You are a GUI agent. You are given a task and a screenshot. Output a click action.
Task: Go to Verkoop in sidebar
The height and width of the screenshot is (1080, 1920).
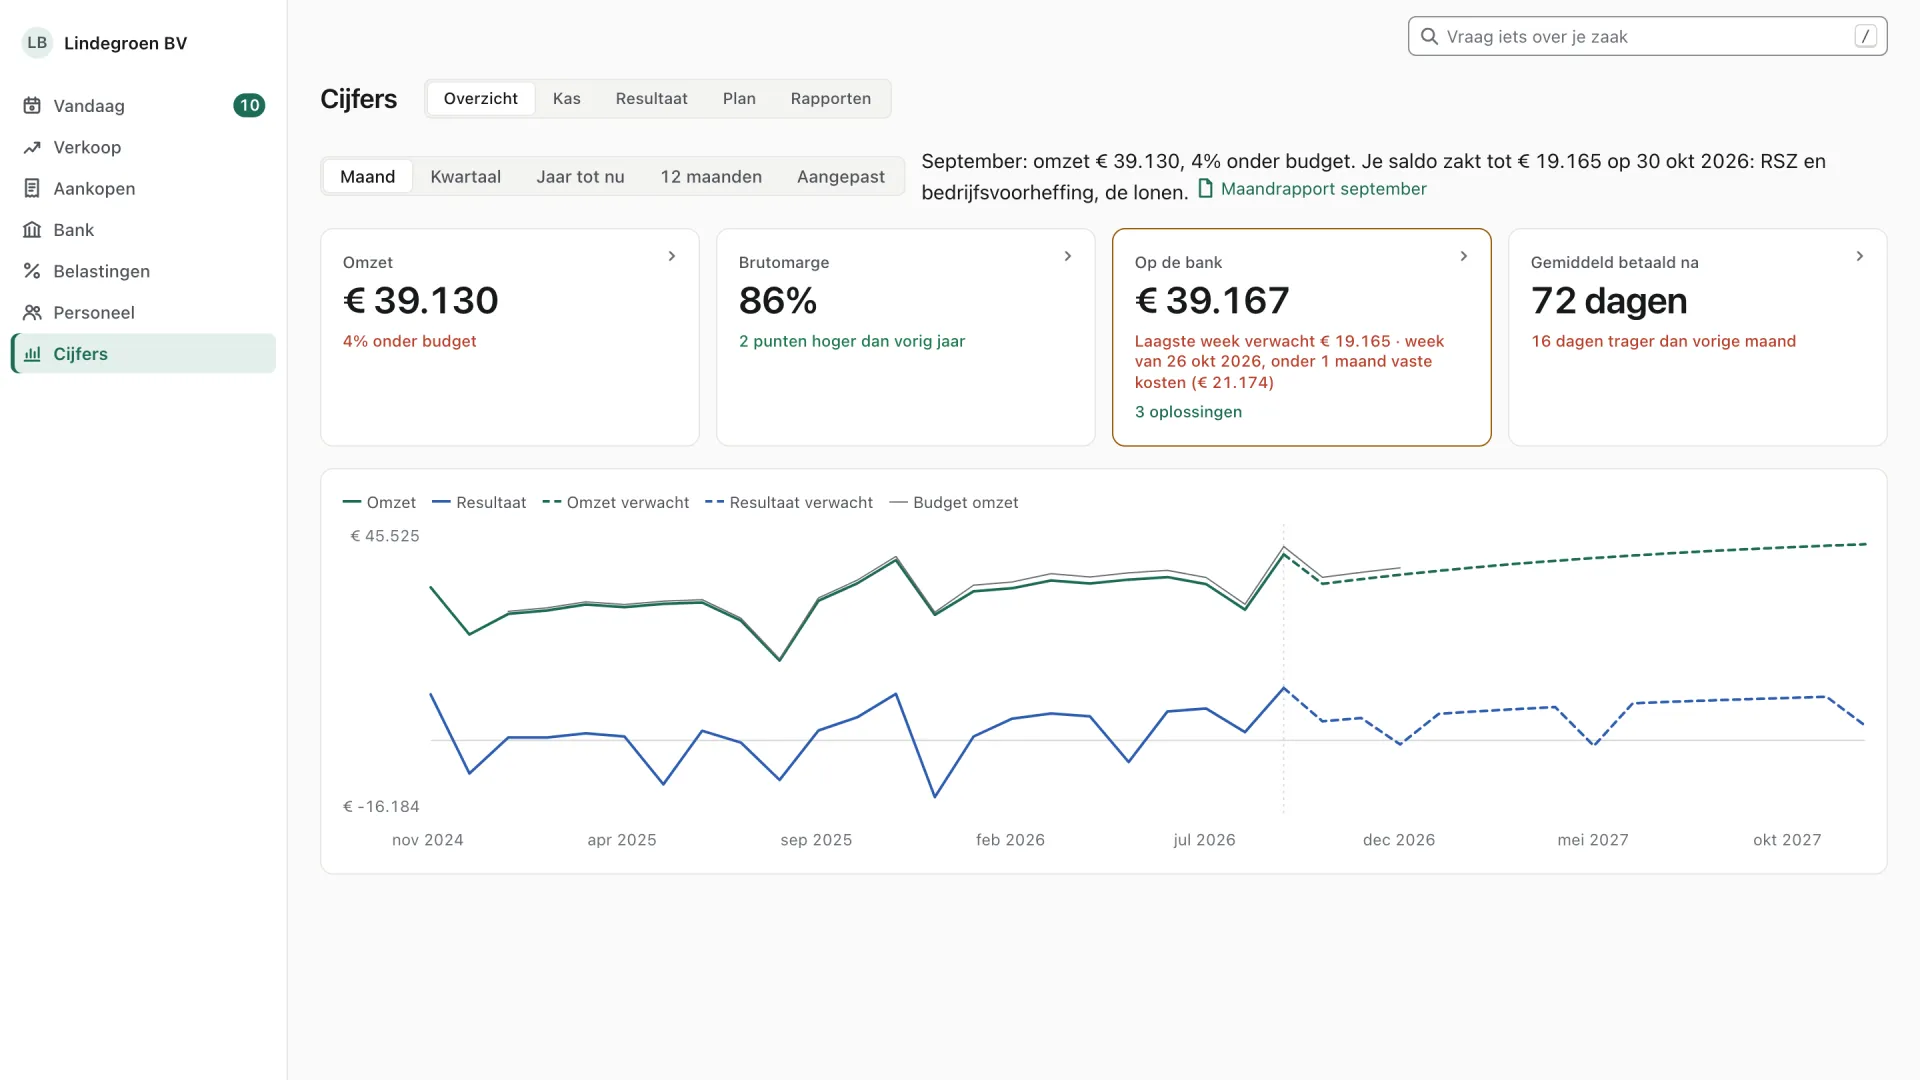pos(143,147)
